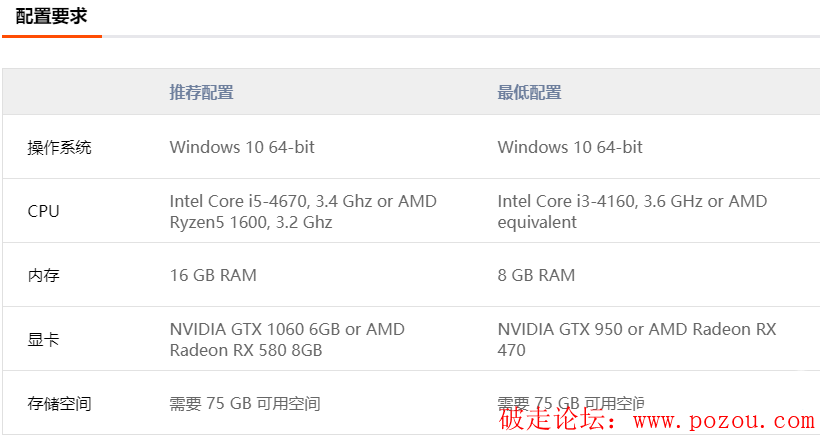
Task: Click the 16 GB RAM cell
Action: (x=213, y=276)
